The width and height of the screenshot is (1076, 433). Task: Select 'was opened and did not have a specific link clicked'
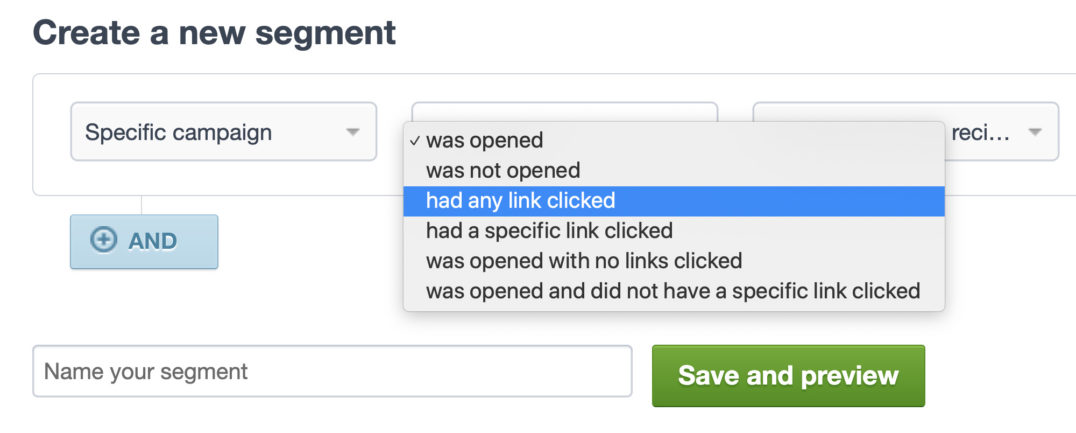pos(672,291)
